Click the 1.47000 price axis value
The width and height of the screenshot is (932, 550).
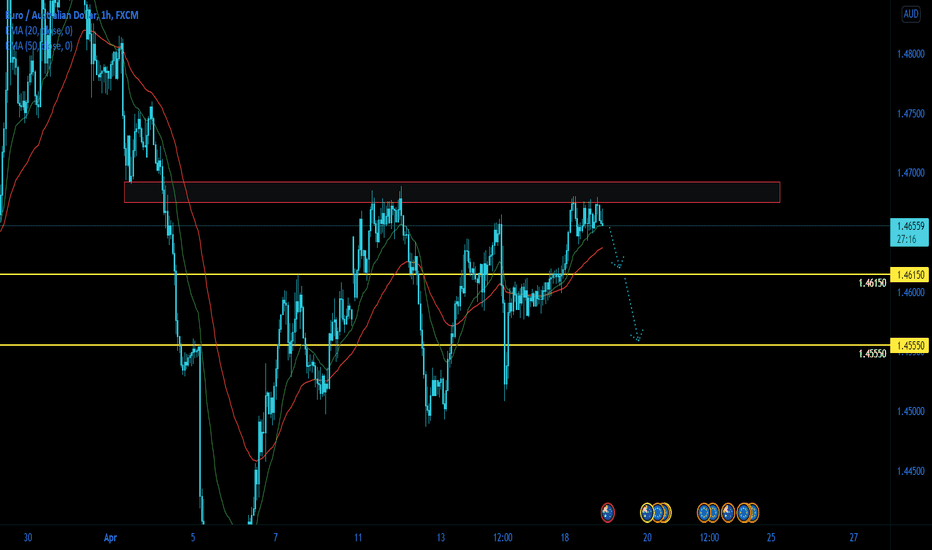tap(911, 173)
